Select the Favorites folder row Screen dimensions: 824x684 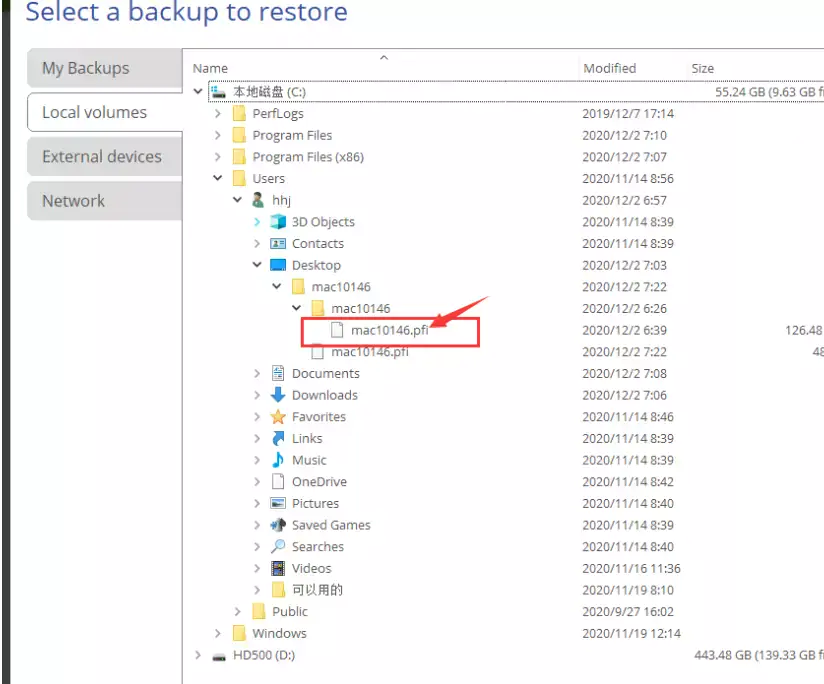(x=318, y=417)
